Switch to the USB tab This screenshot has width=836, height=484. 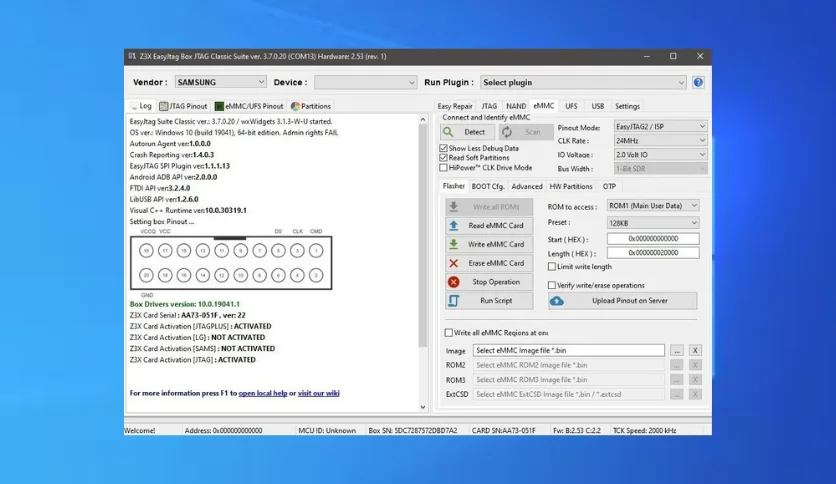598,106
